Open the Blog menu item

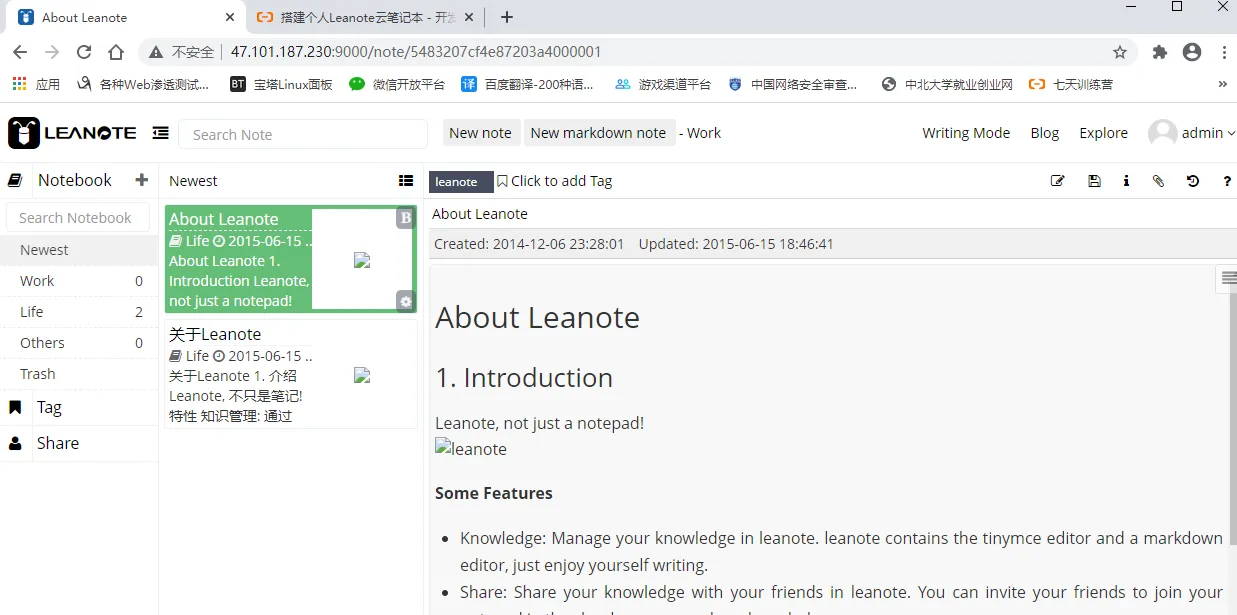[1044, 133]
